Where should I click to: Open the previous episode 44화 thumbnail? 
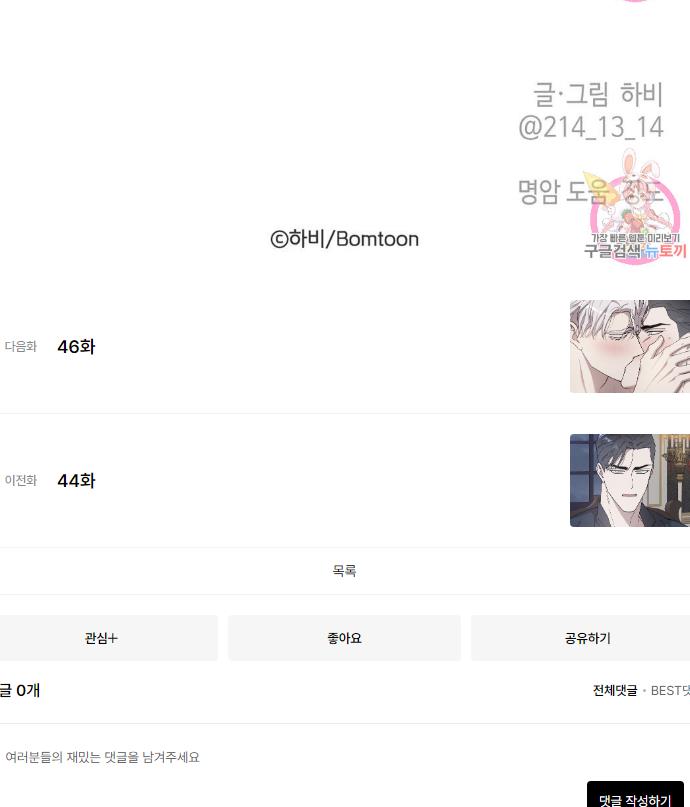(630, 480)
